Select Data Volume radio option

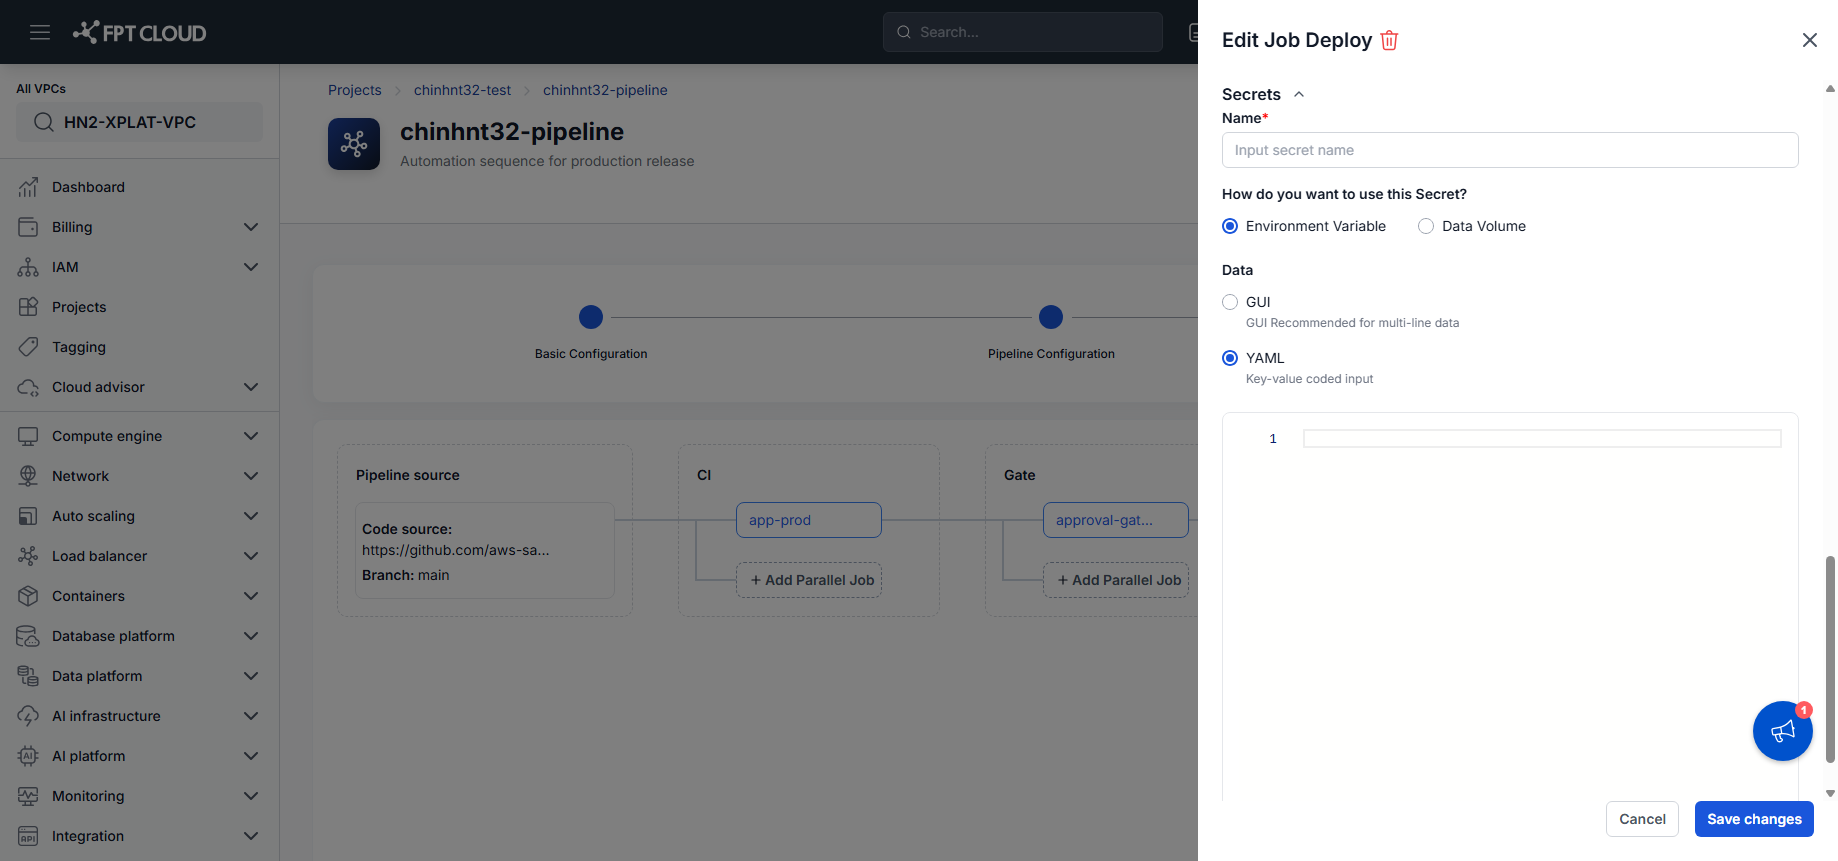[1426, 226]
